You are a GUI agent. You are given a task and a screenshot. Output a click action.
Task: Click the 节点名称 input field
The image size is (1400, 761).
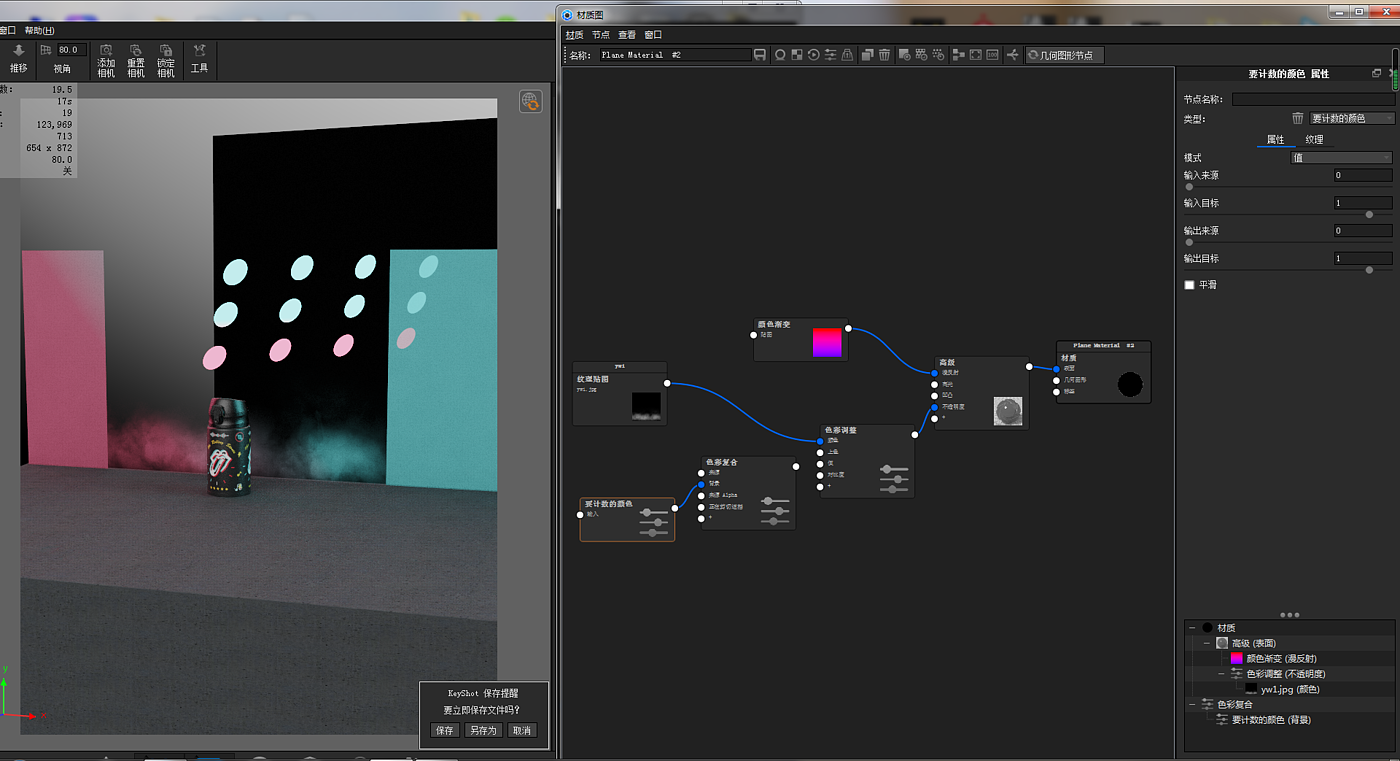click(x=1312, y=99)
